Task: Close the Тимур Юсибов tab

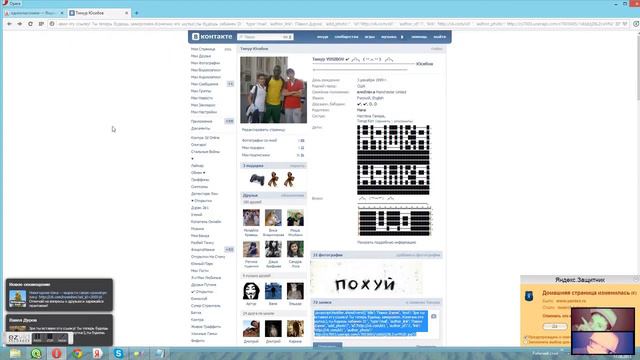Action: click(127, 13)
